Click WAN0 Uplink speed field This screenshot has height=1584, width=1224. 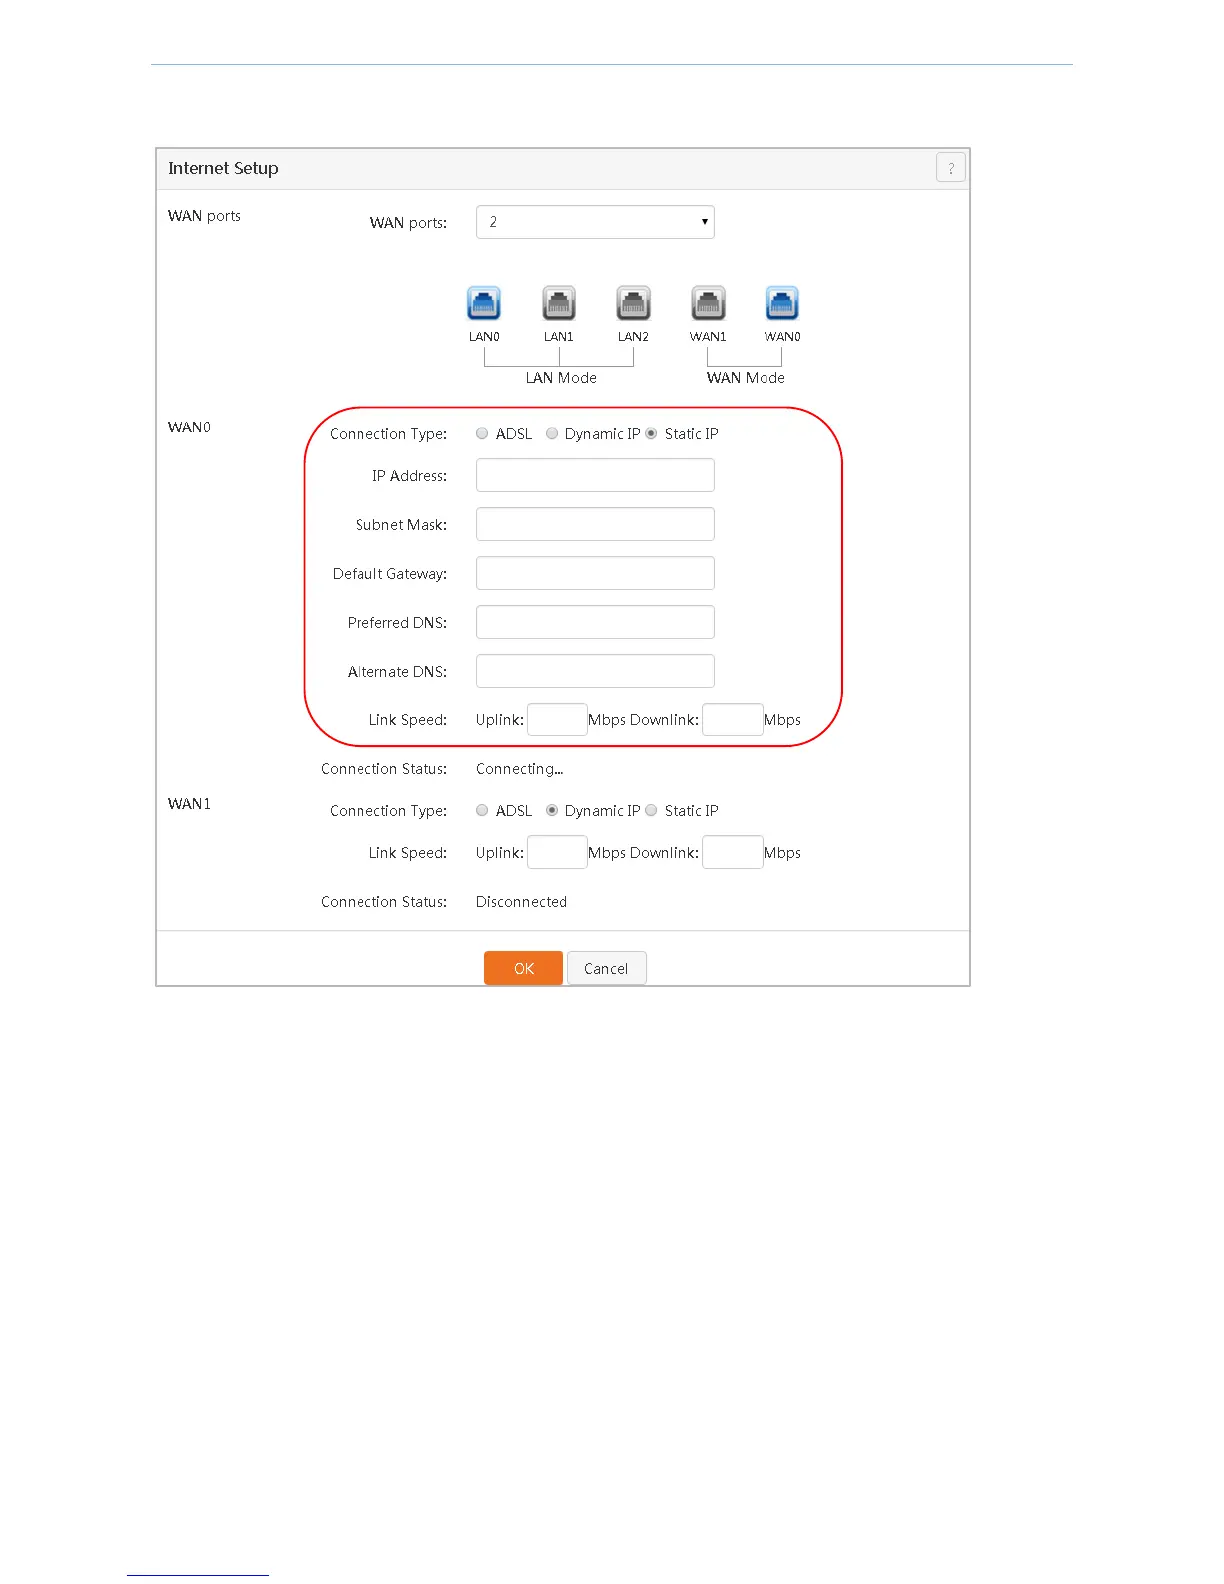[x=557, y=720]
